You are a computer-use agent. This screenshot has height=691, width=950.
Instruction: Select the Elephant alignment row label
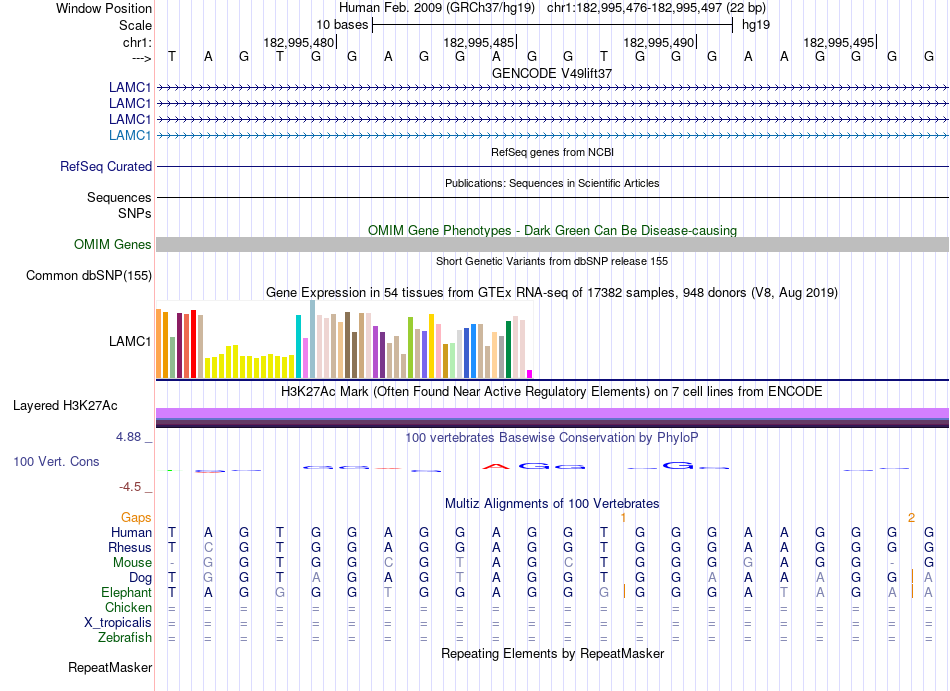pyautogui.click(x=125, y=592)
